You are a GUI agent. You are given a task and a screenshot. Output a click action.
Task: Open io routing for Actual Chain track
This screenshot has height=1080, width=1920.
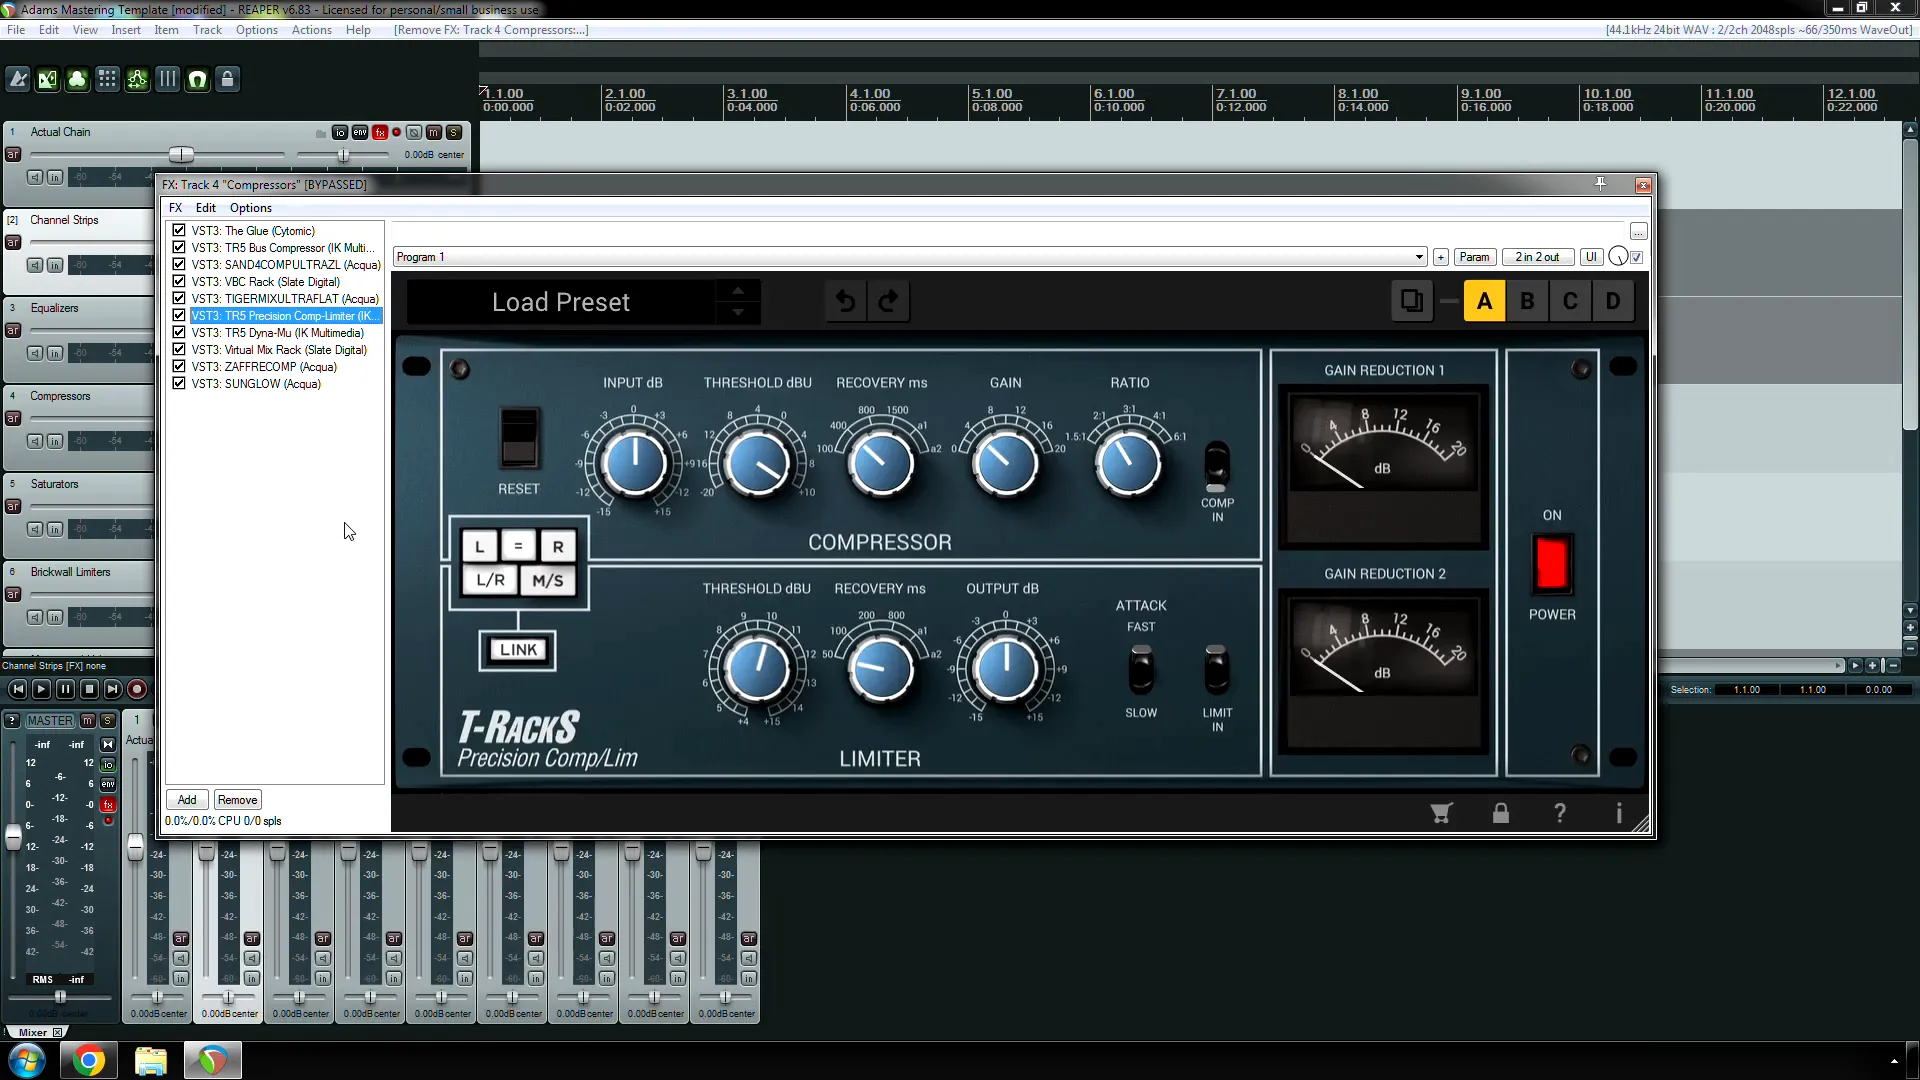point(340,132)
